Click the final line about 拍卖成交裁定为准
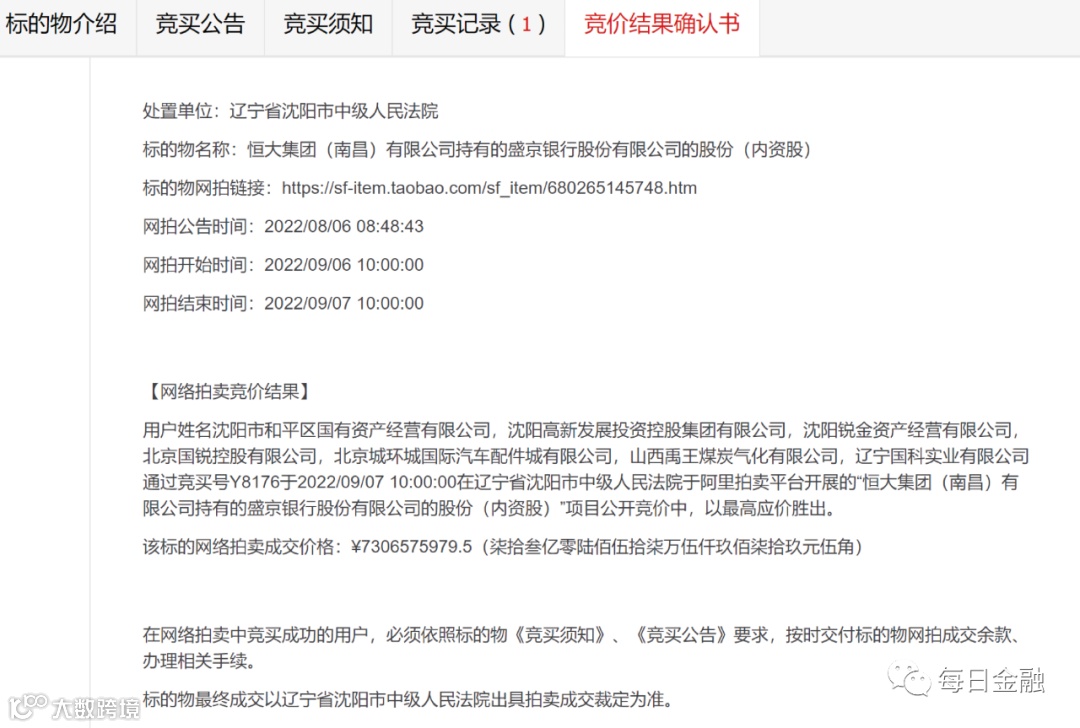Screen dimensions: 1080x728 (x=408, y=700)
